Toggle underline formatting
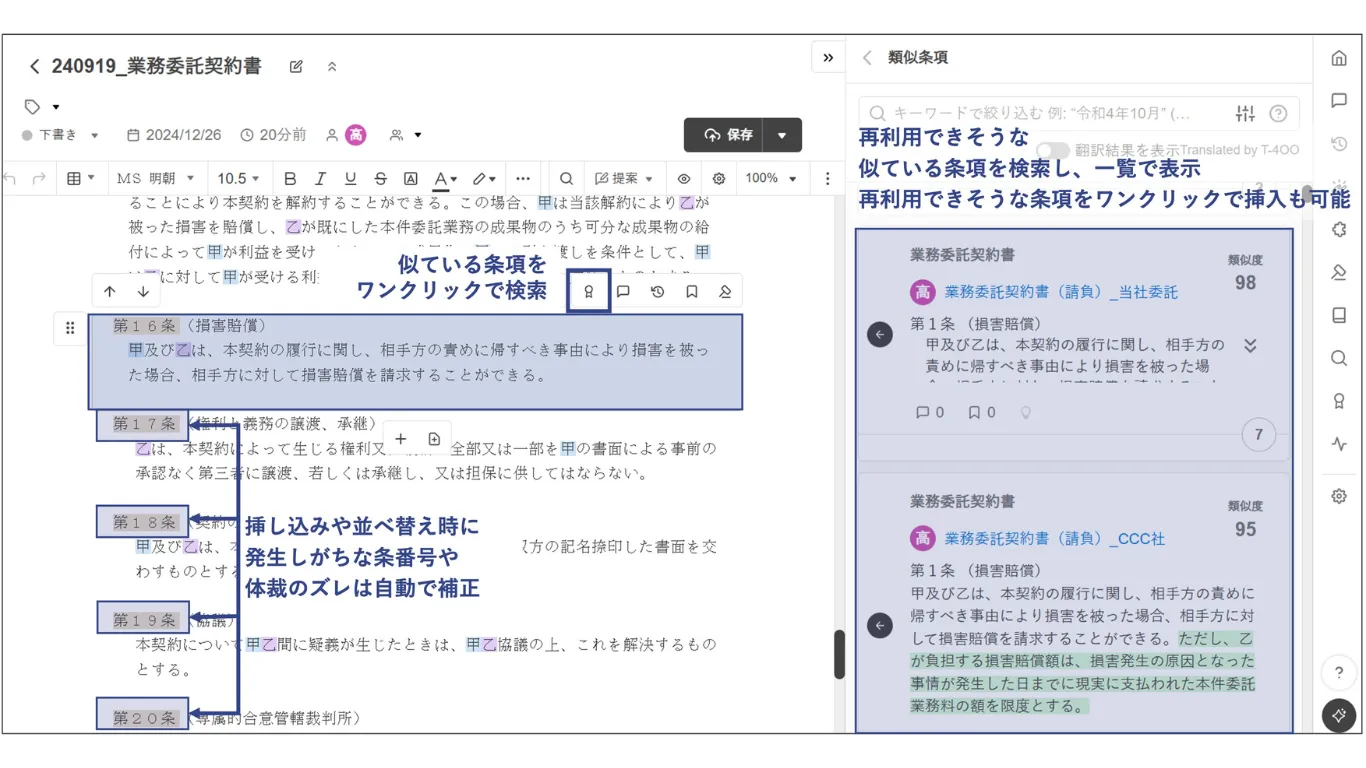The width and height of the screenshot is (1366, 768). tap(350, 178)
